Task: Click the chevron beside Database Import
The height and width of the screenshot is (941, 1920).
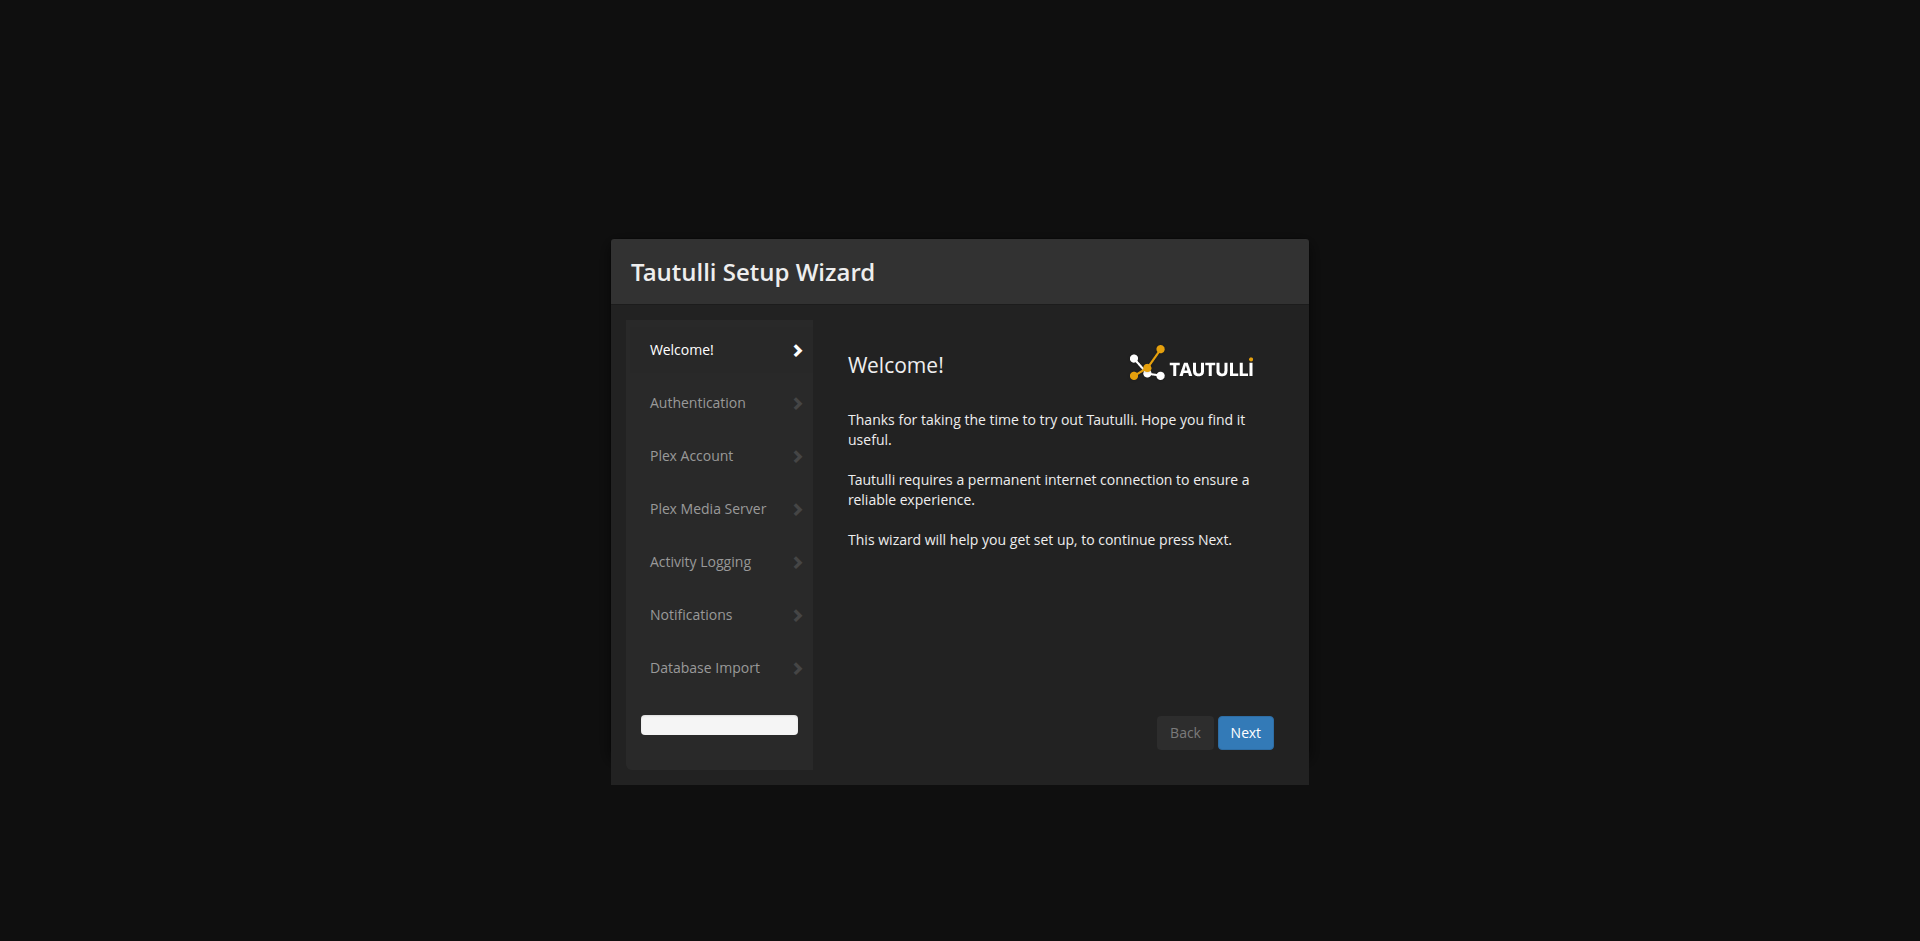Action: (798, 668)
